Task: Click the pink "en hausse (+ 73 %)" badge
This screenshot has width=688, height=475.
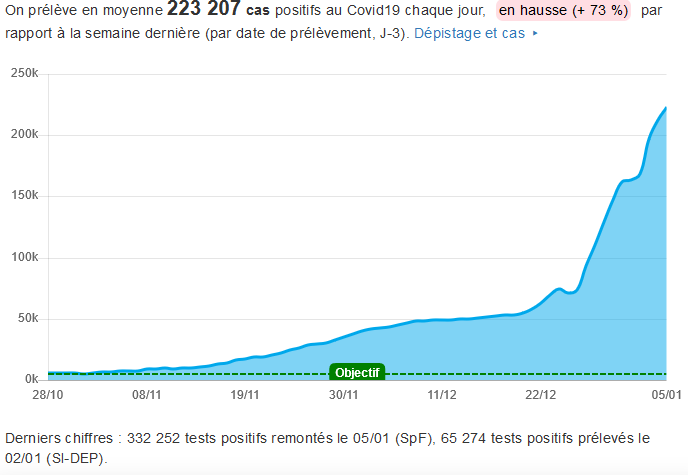Action: [564, 12]
